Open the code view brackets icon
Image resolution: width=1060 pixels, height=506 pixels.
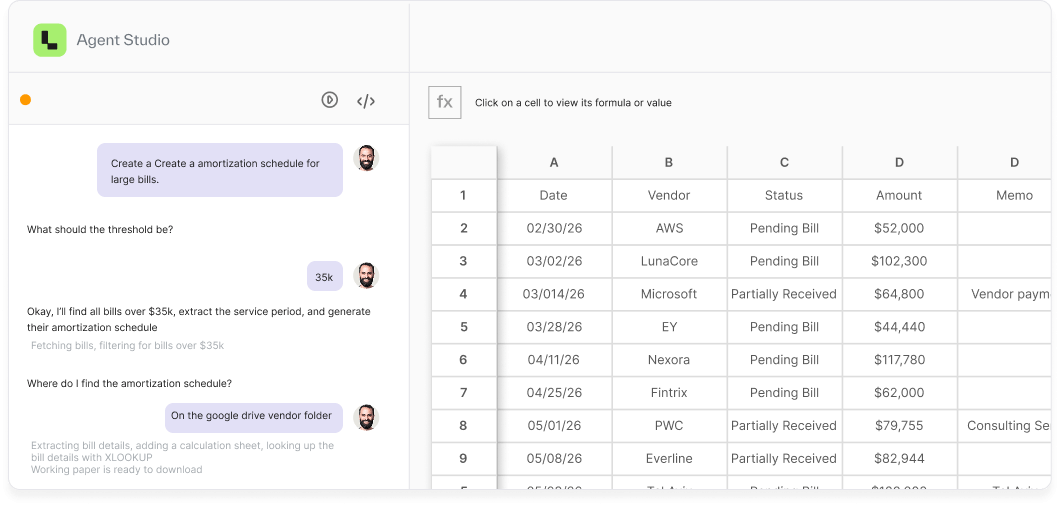366,101
